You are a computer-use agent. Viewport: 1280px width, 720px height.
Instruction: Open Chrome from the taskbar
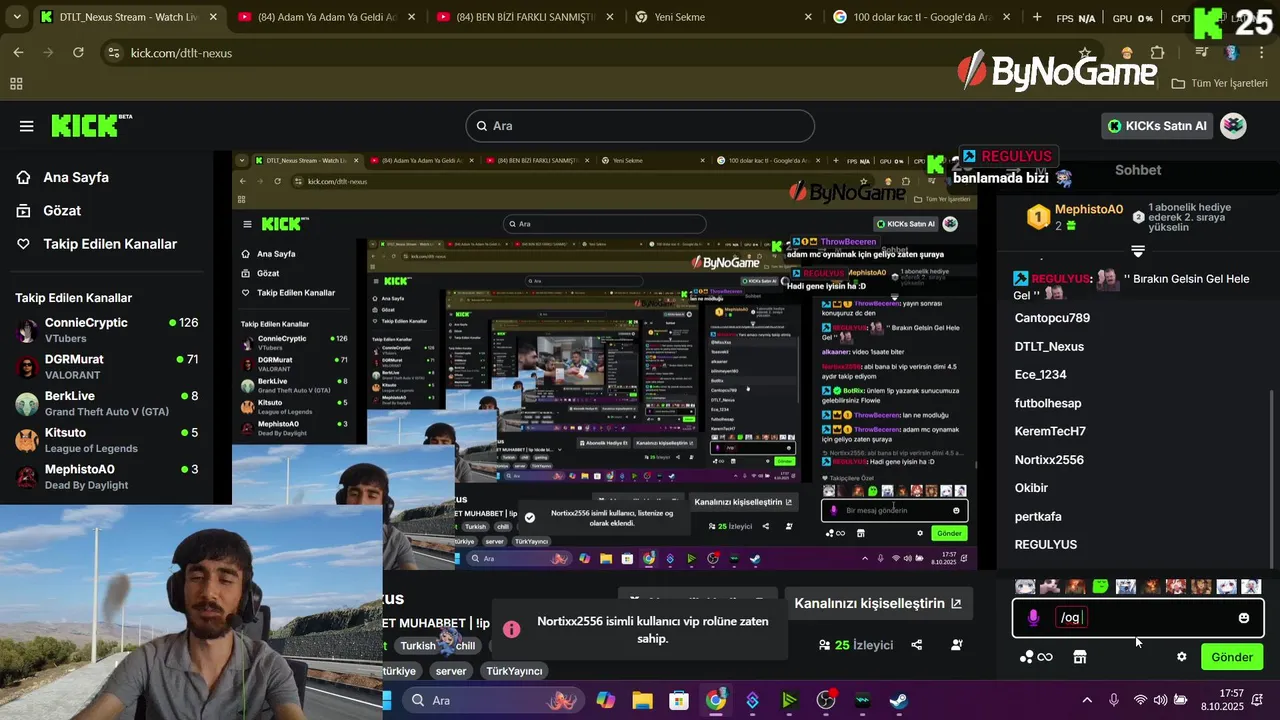(715, 700)
